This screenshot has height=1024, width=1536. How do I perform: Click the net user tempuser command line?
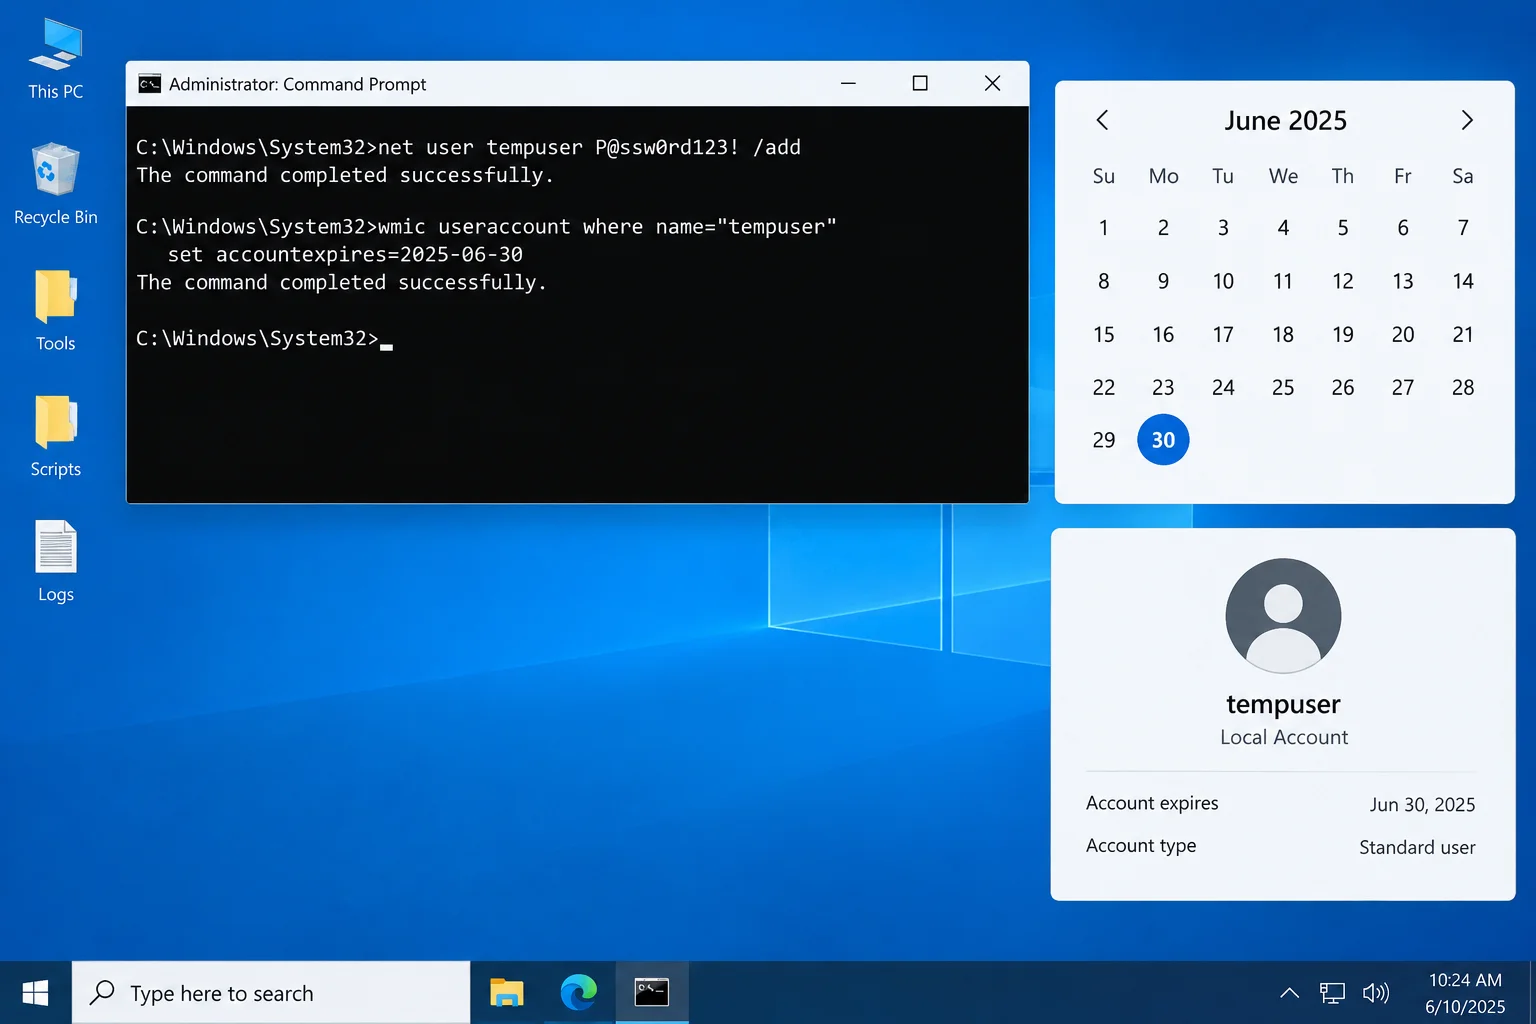tap(468, 147)
